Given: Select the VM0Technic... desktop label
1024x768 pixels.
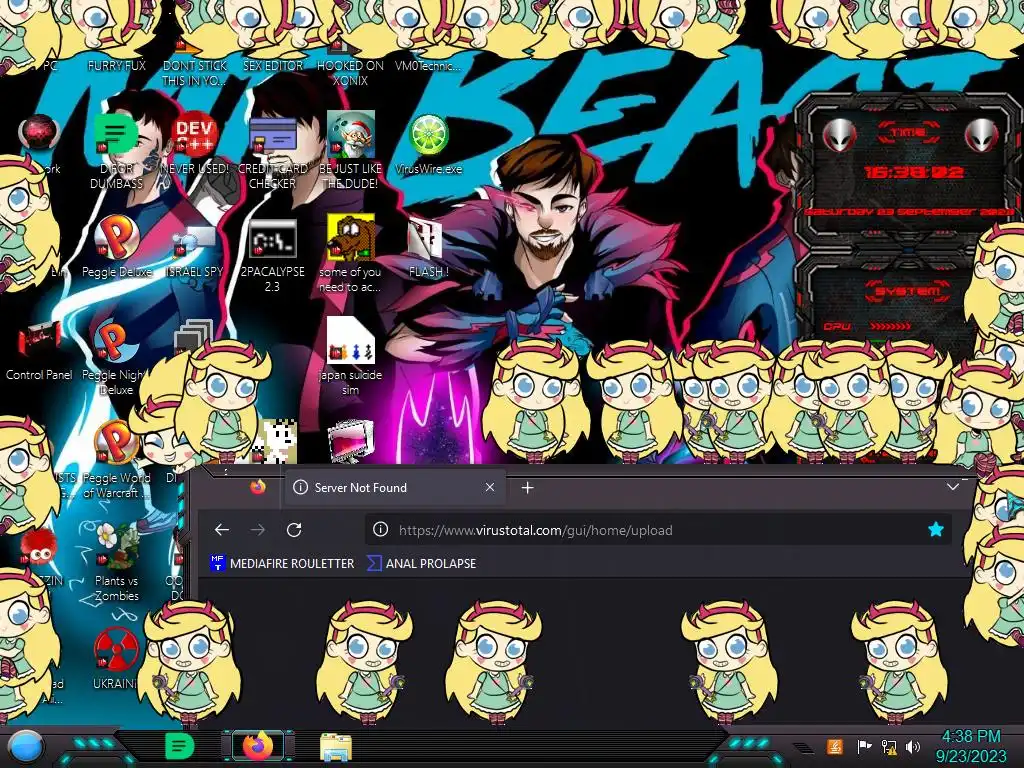Looking at the screenshot, I should point(428,66).
